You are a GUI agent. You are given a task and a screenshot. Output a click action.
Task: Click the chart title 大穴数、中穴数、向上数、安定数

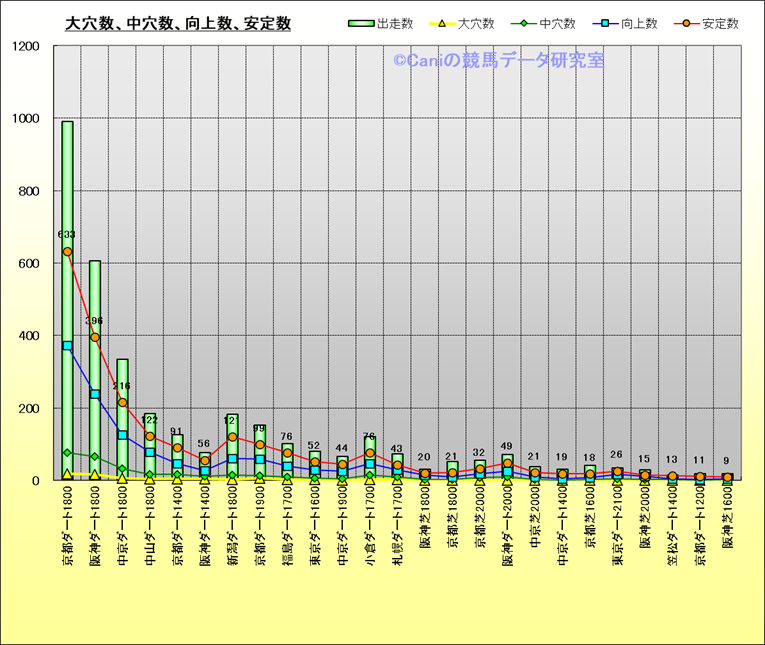coord(177,23)
